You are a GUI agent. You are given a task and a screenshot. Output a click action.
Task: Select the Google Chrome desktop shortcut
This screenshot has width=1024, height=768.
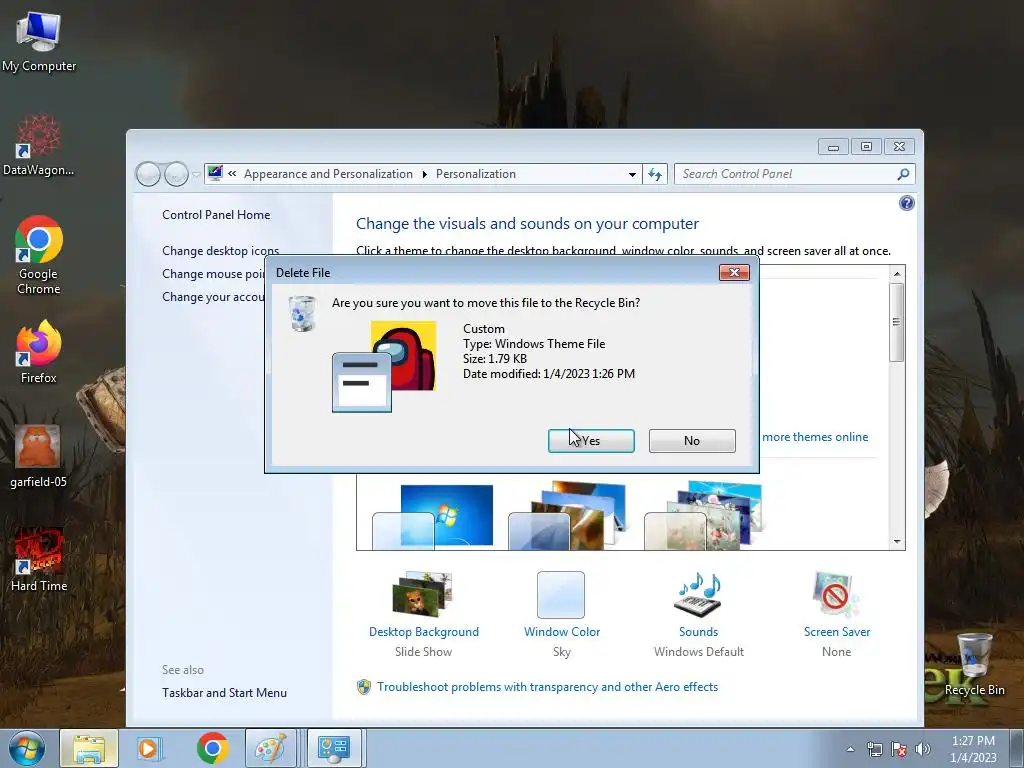pos(39,255)
